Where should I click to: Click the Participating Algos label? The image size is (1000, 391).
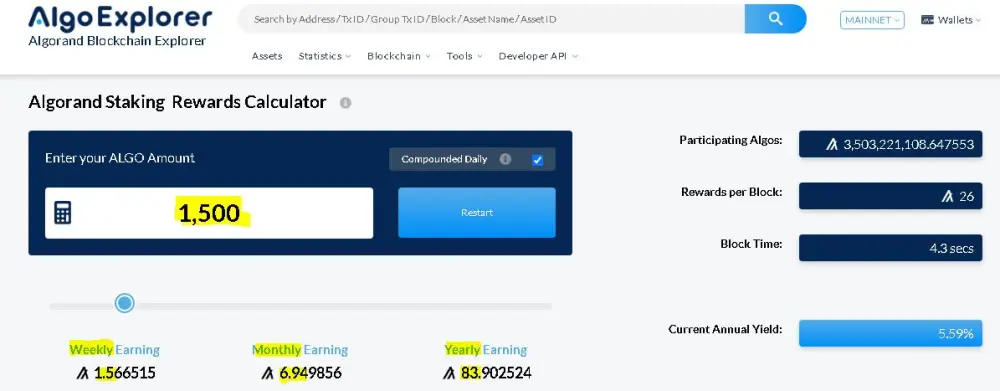pyautogui.click(x=731, y=140)
